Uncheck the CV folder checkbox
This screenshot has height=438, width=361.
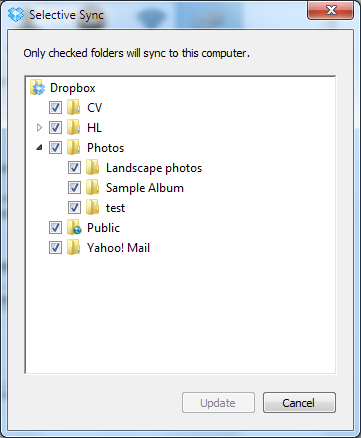pos(55,108)
